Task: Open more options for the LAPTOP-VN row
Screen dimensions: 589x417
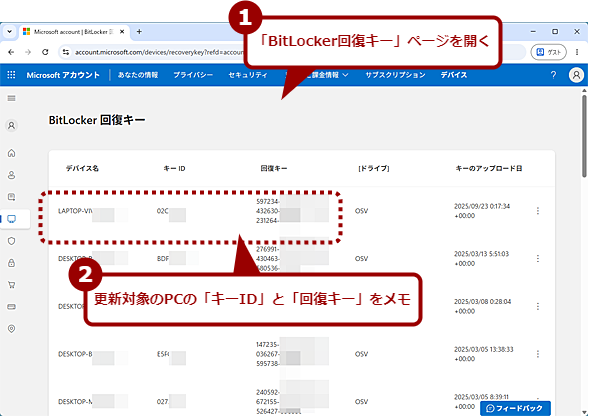Action: point(538,211)
